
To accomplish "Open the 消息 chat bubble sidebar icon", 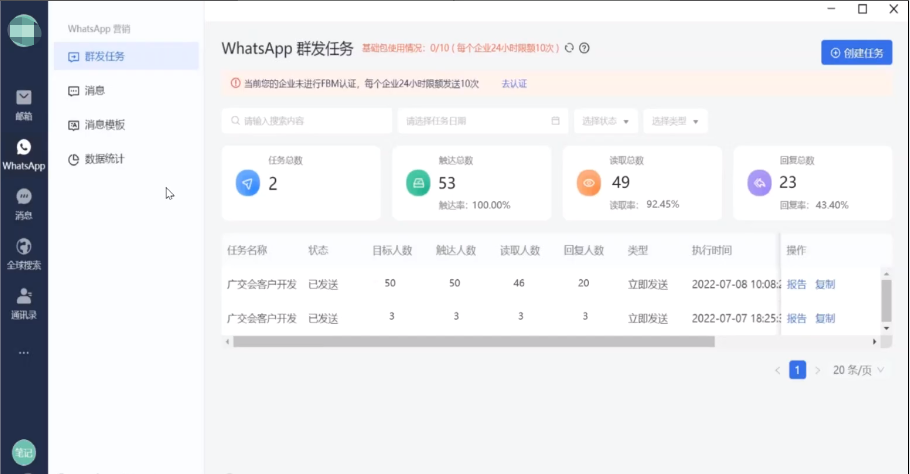I will (x=24, y=197).
